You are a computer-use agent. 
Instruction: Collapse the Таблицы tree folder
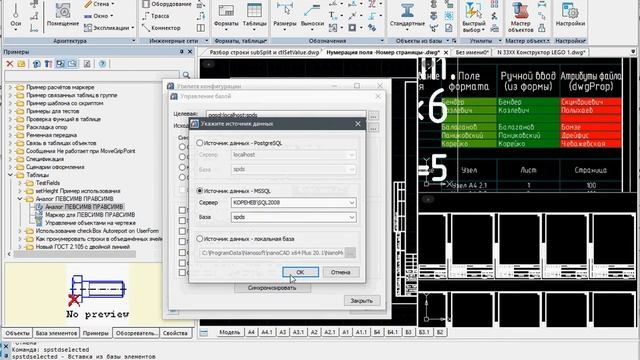[11, 175]
